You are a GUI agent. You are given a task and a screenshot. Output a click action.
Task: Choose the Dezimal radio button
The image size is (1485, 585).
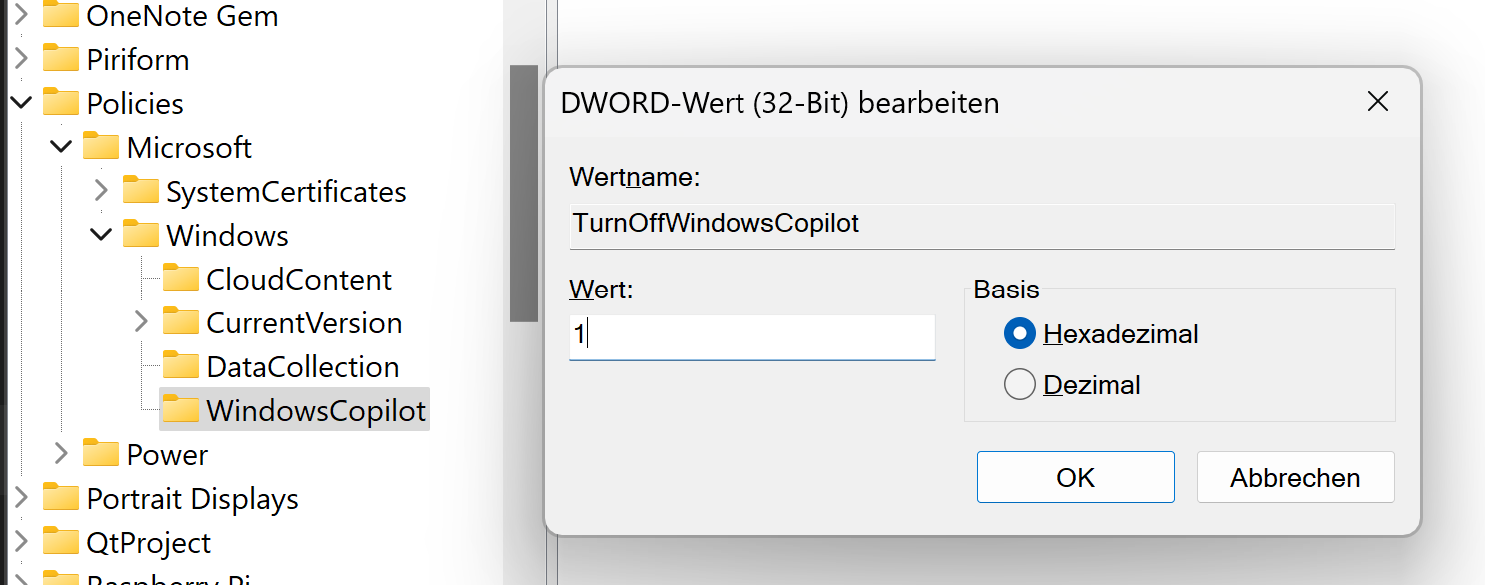[1019, 384]
